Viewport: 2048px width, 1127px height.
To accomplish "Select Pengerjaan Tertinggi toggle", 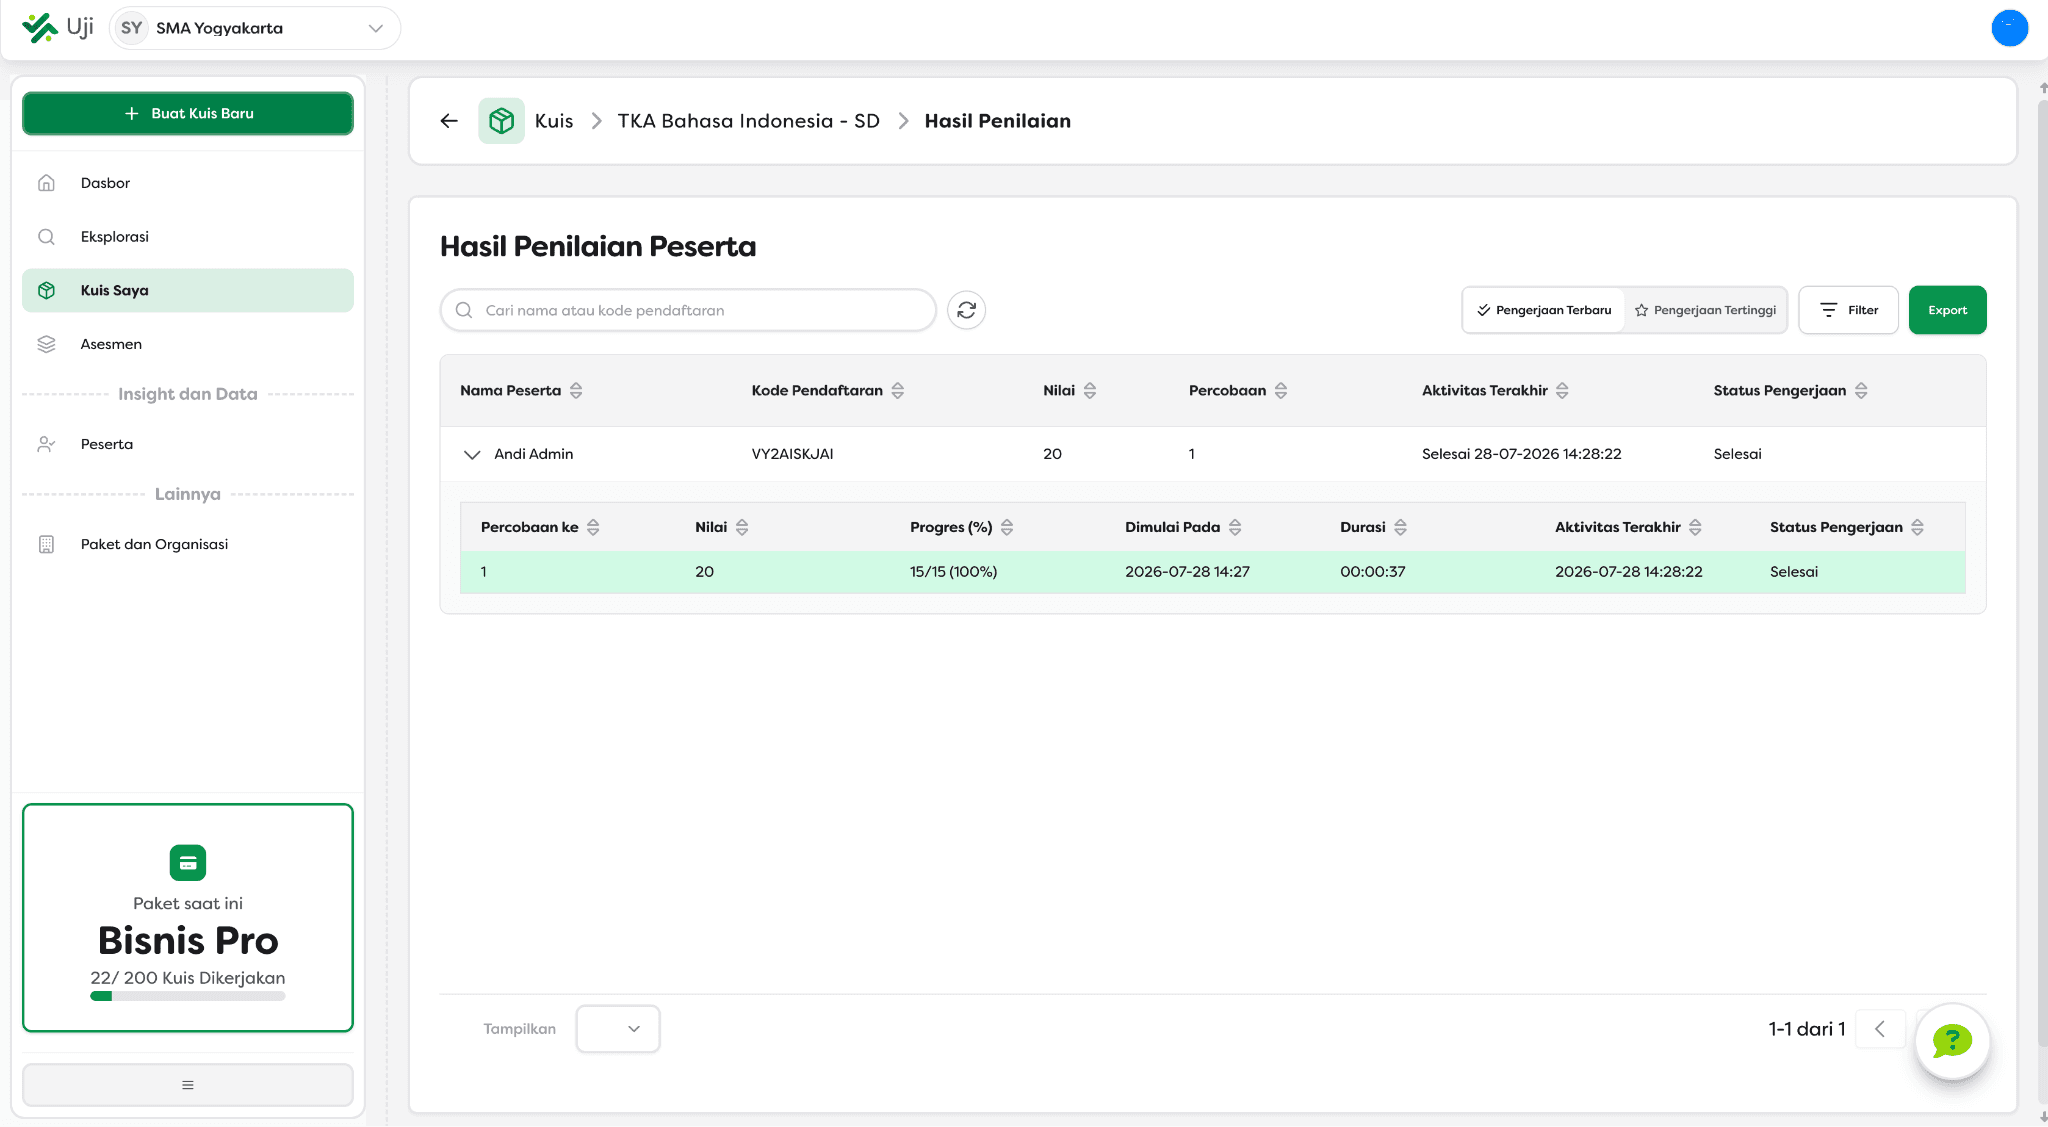I will (x=1706, y=310).
